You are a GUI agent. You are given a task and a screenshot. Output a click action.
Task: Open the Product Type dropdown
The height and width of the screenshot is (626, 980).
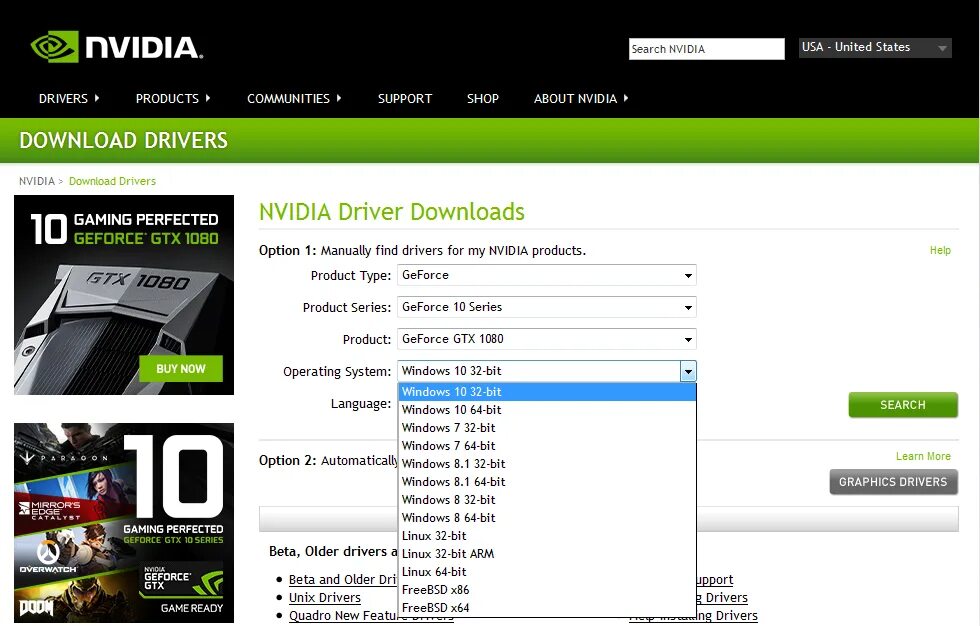(547, 276)
